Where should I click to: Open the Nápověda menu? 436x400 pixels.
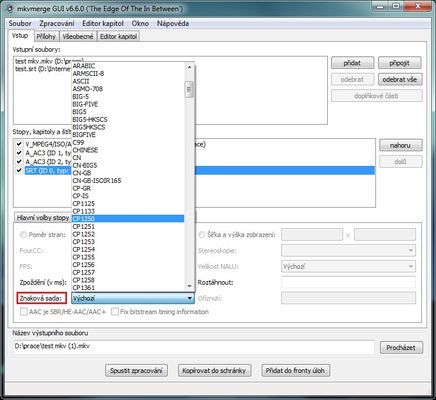point(173,24)
